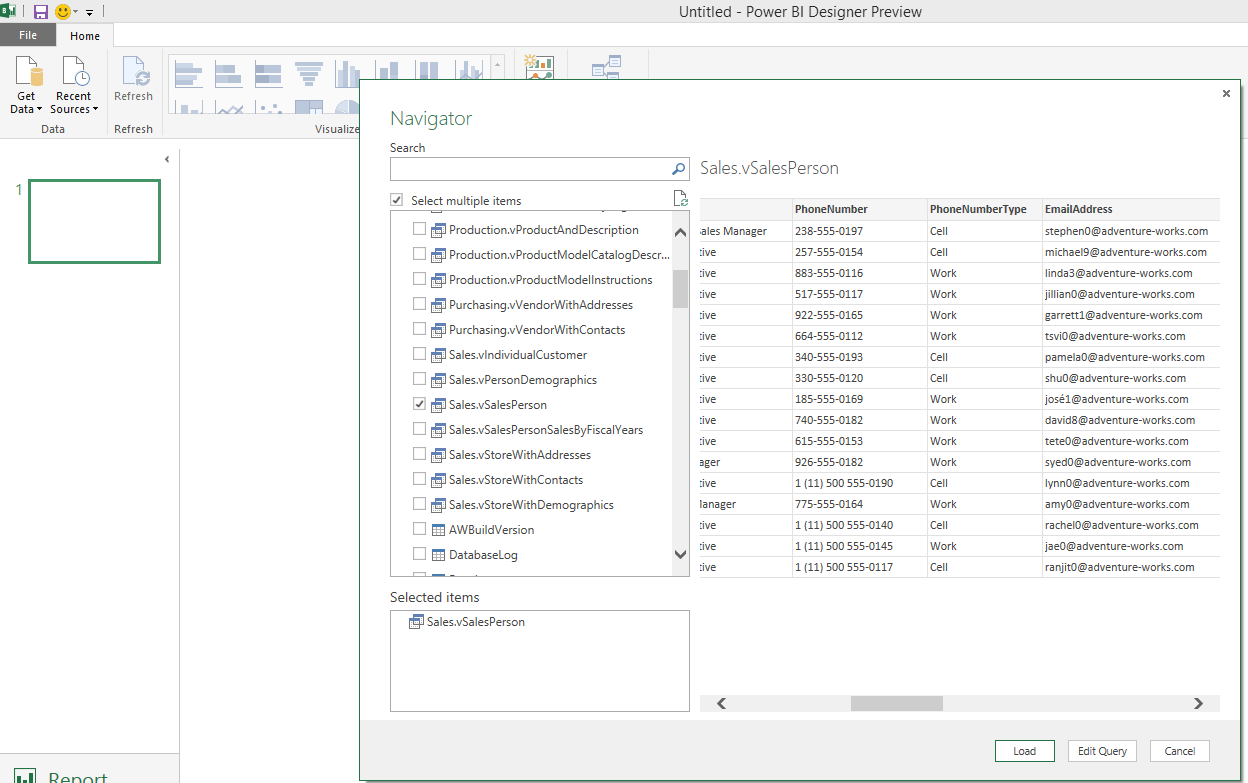Click the Production.vProductModelCatalogDescr... row label

coord(559,255)
